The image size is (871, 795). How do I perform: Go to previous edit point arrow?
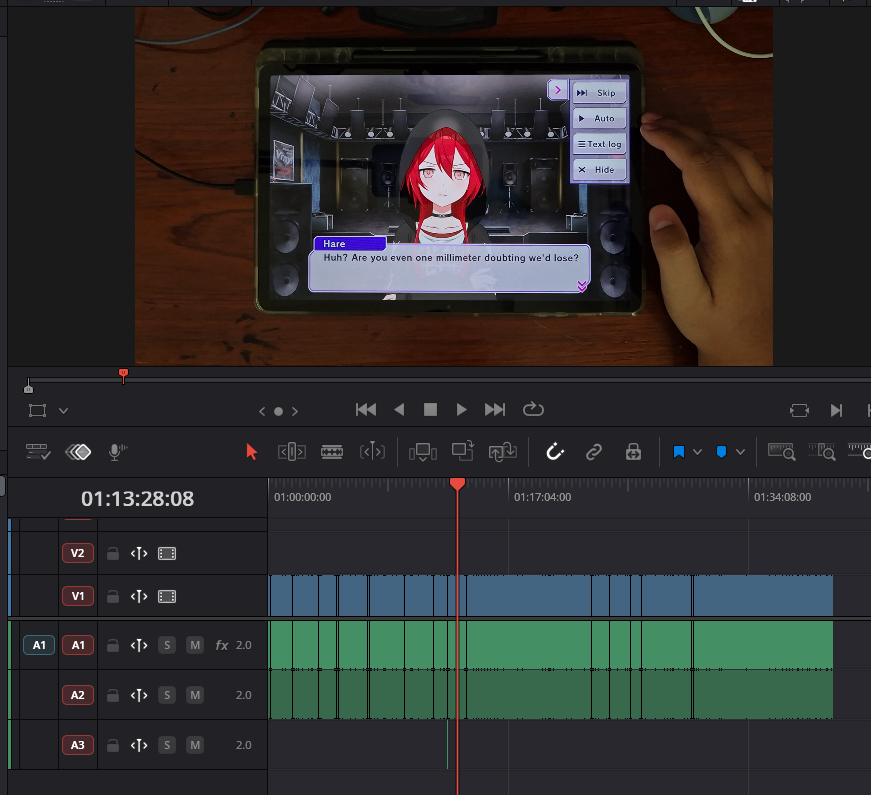[x=262, y=412]
